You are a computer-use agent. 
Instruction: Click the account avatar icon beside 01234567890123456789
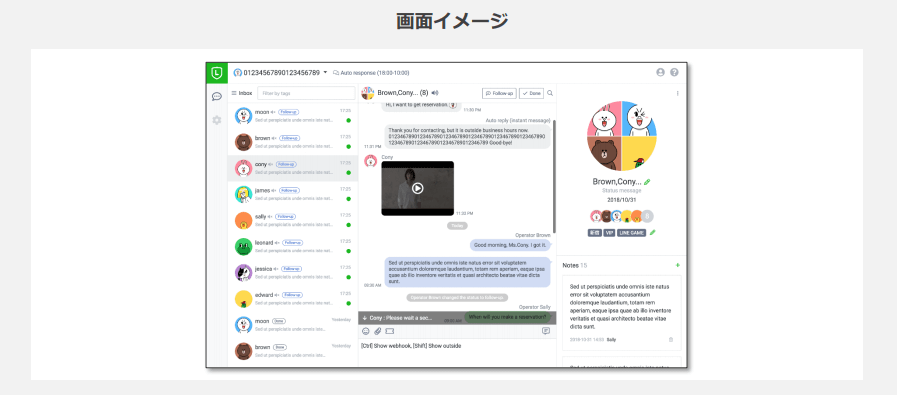click(238, 73)
